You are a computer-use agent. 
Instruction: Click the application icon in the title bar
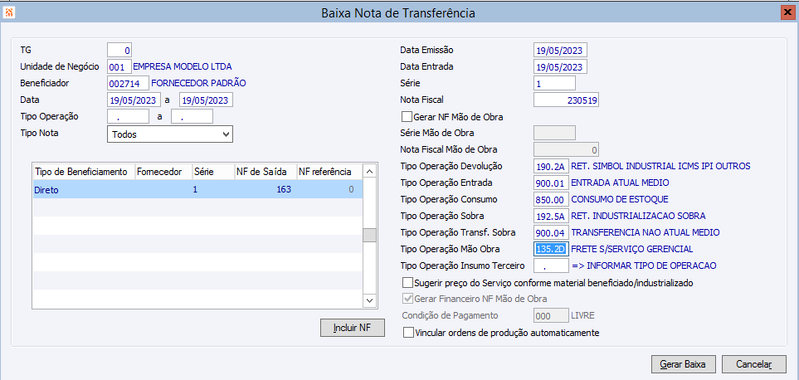(9, 12)
